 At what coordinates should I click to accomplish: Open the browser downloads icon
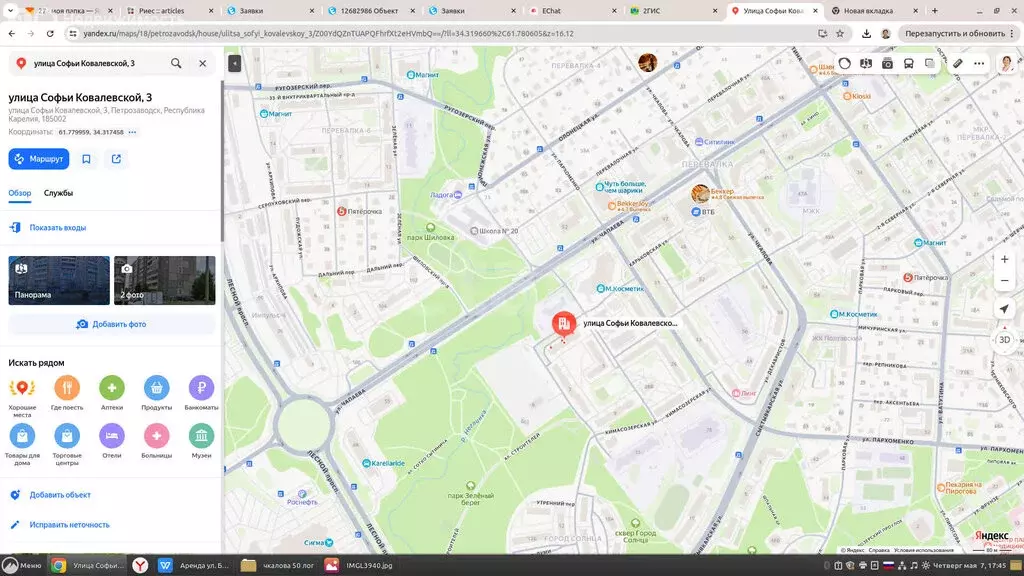tap(866, 33)
